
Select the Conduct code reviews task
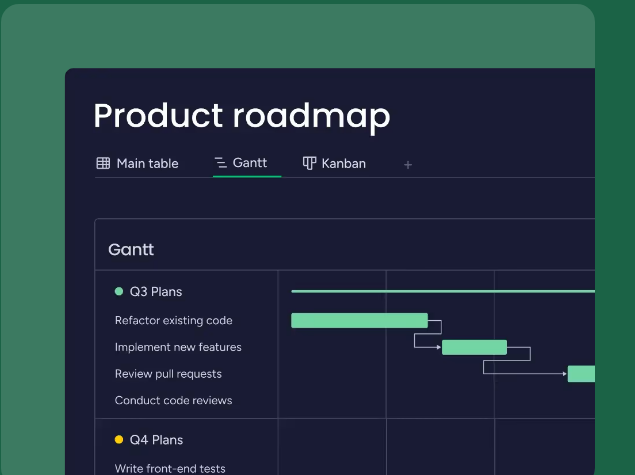tap(173, 400)
